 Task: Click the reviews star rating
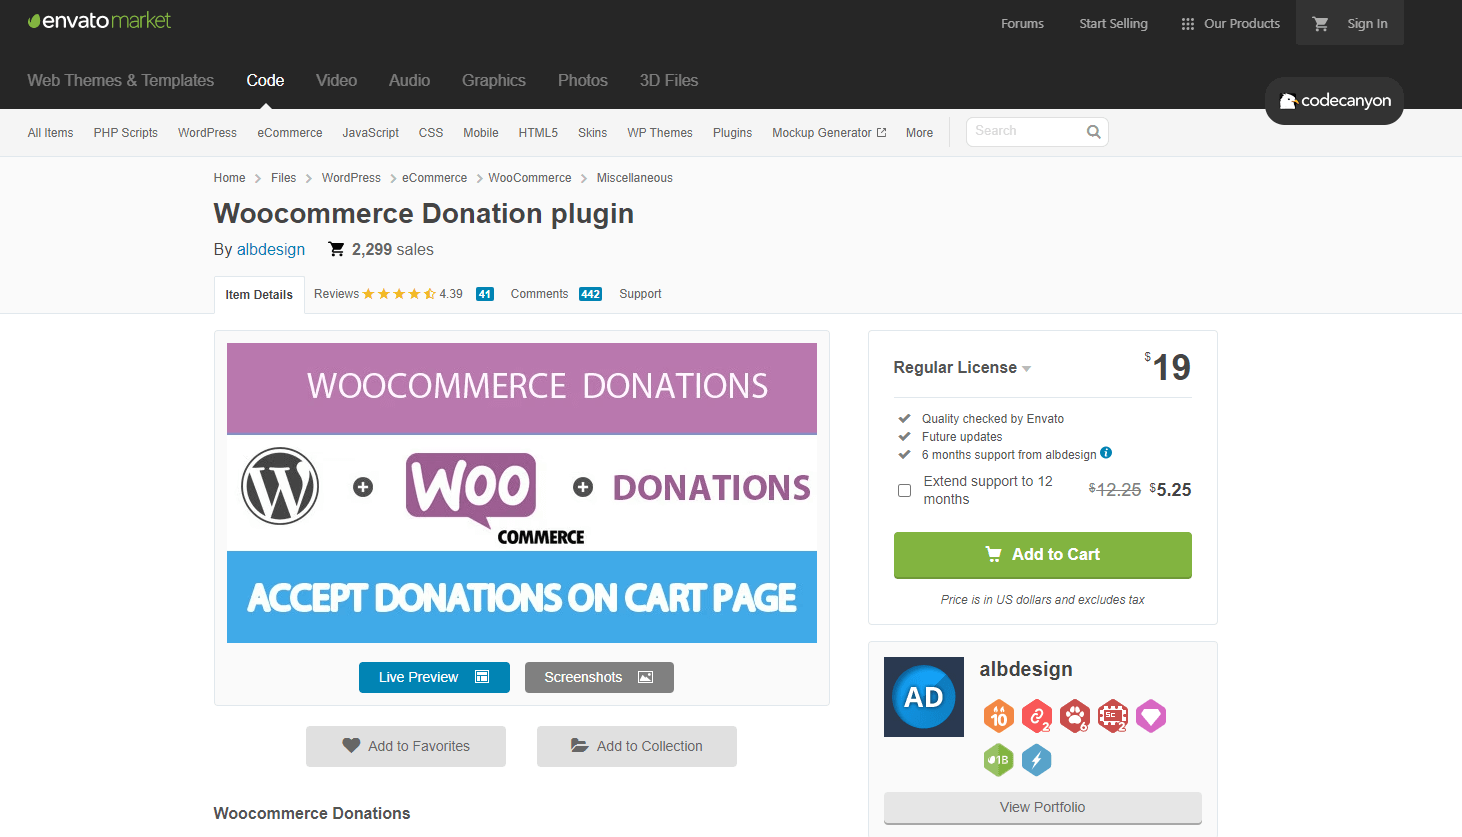[398, 294]
